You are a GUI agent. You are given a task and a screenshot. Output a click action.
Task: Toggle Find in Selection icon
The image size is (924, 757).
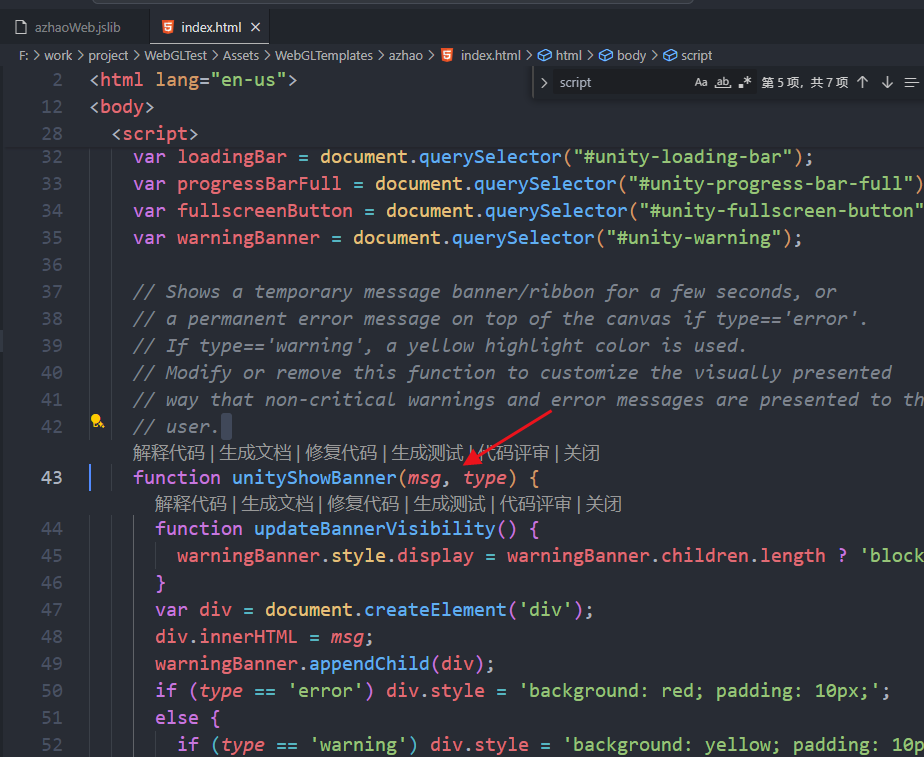tap(911, 82)
